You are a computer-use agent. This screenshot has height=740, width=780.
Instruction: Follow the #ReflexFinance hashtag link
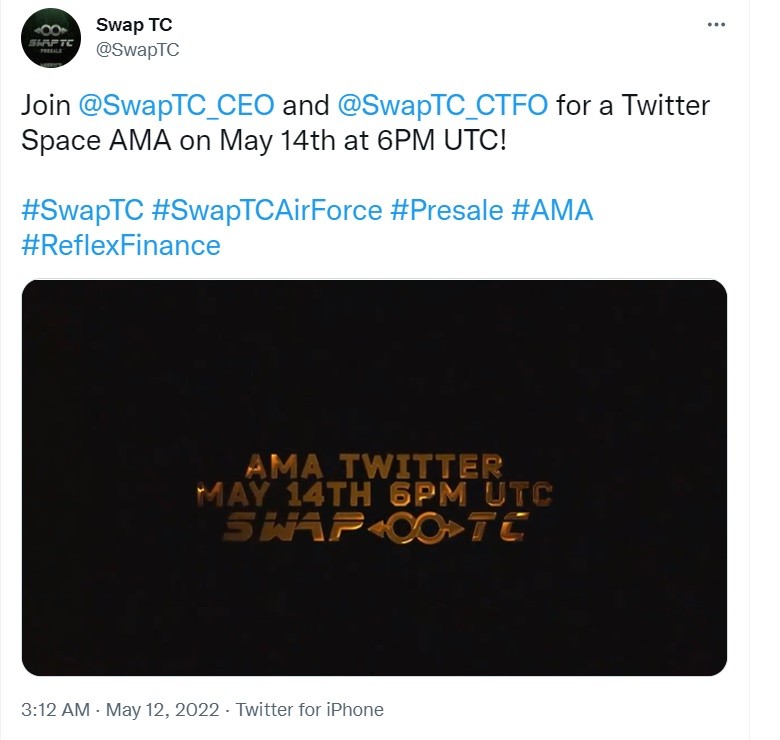click(121, 245)
